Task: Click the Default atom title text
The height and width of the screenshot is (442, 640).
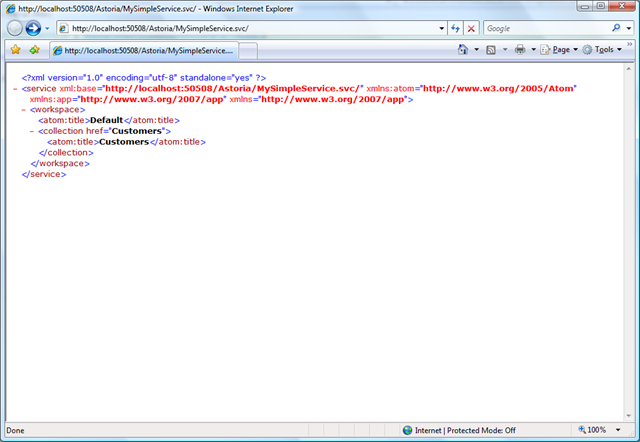Action: pyautogui.click(x=107, y=120)
